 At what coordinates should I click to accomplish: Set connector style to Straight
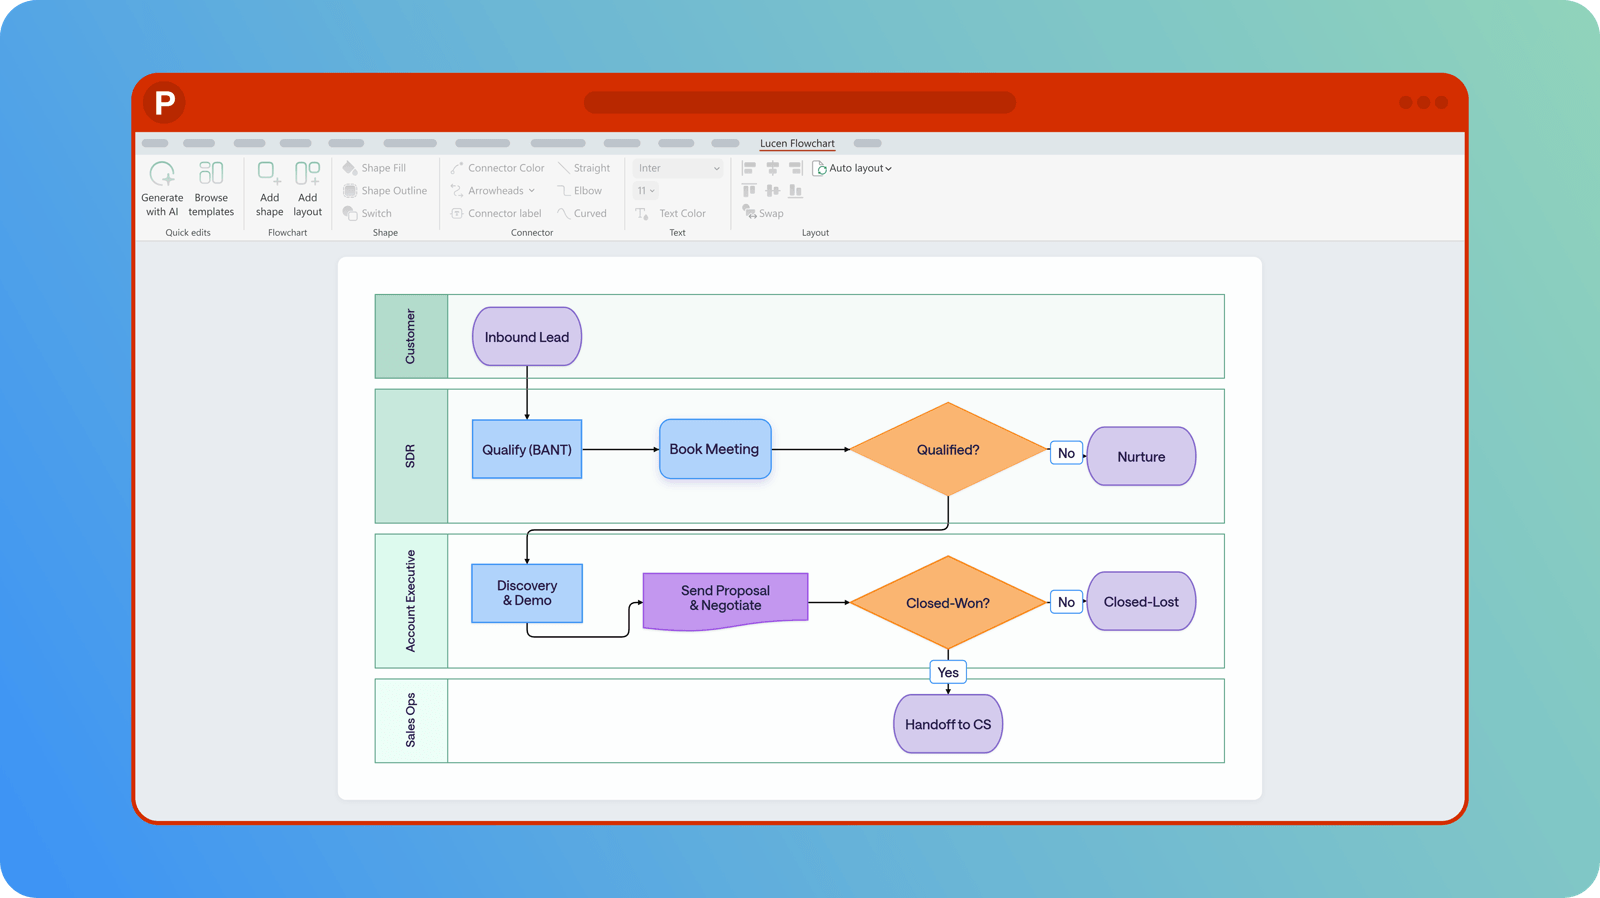(x=584, y=168)
